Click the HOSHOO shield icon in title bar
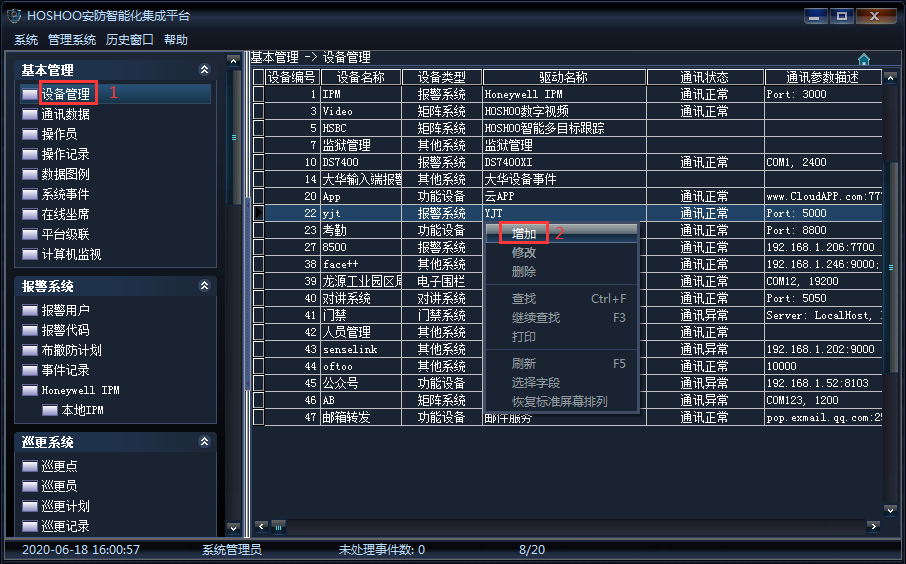The width and height of the screenshot is (906, 564). tap(13, 16)
